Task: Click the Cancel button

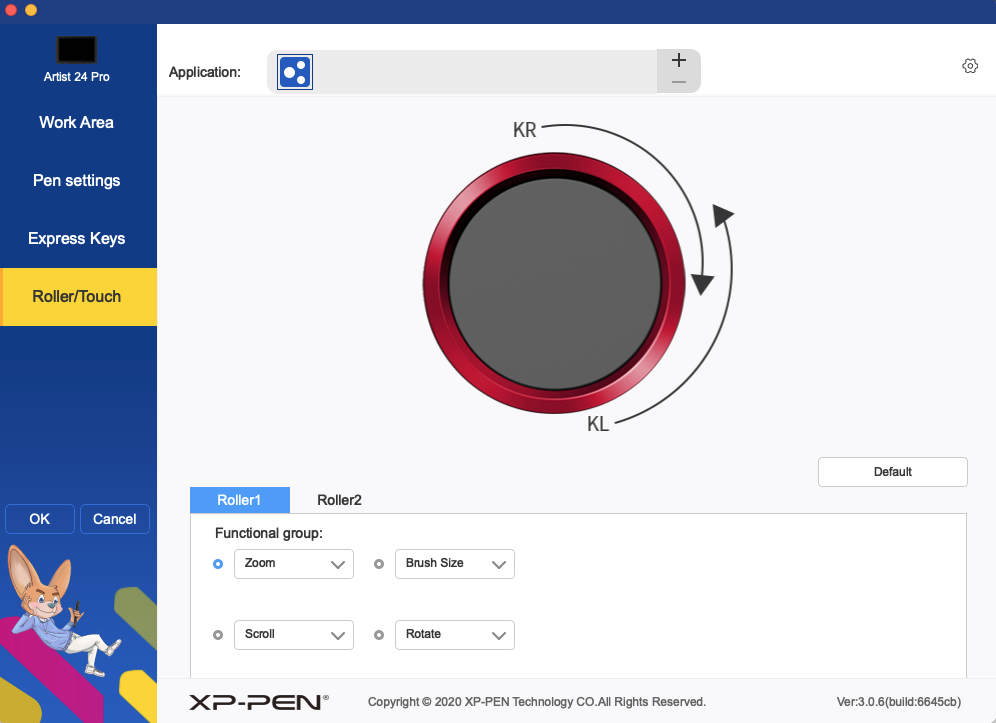Action: coord(115,519)
